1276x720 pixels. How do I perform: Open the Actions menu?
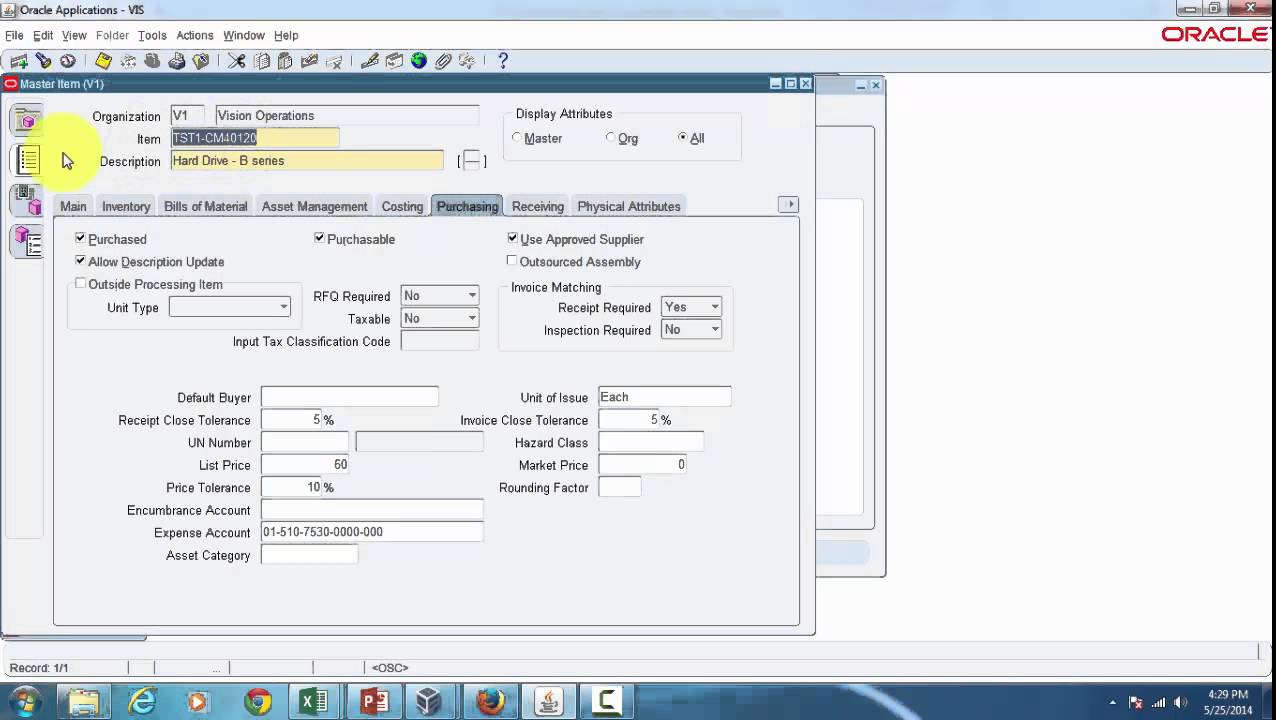pos(195,35)
